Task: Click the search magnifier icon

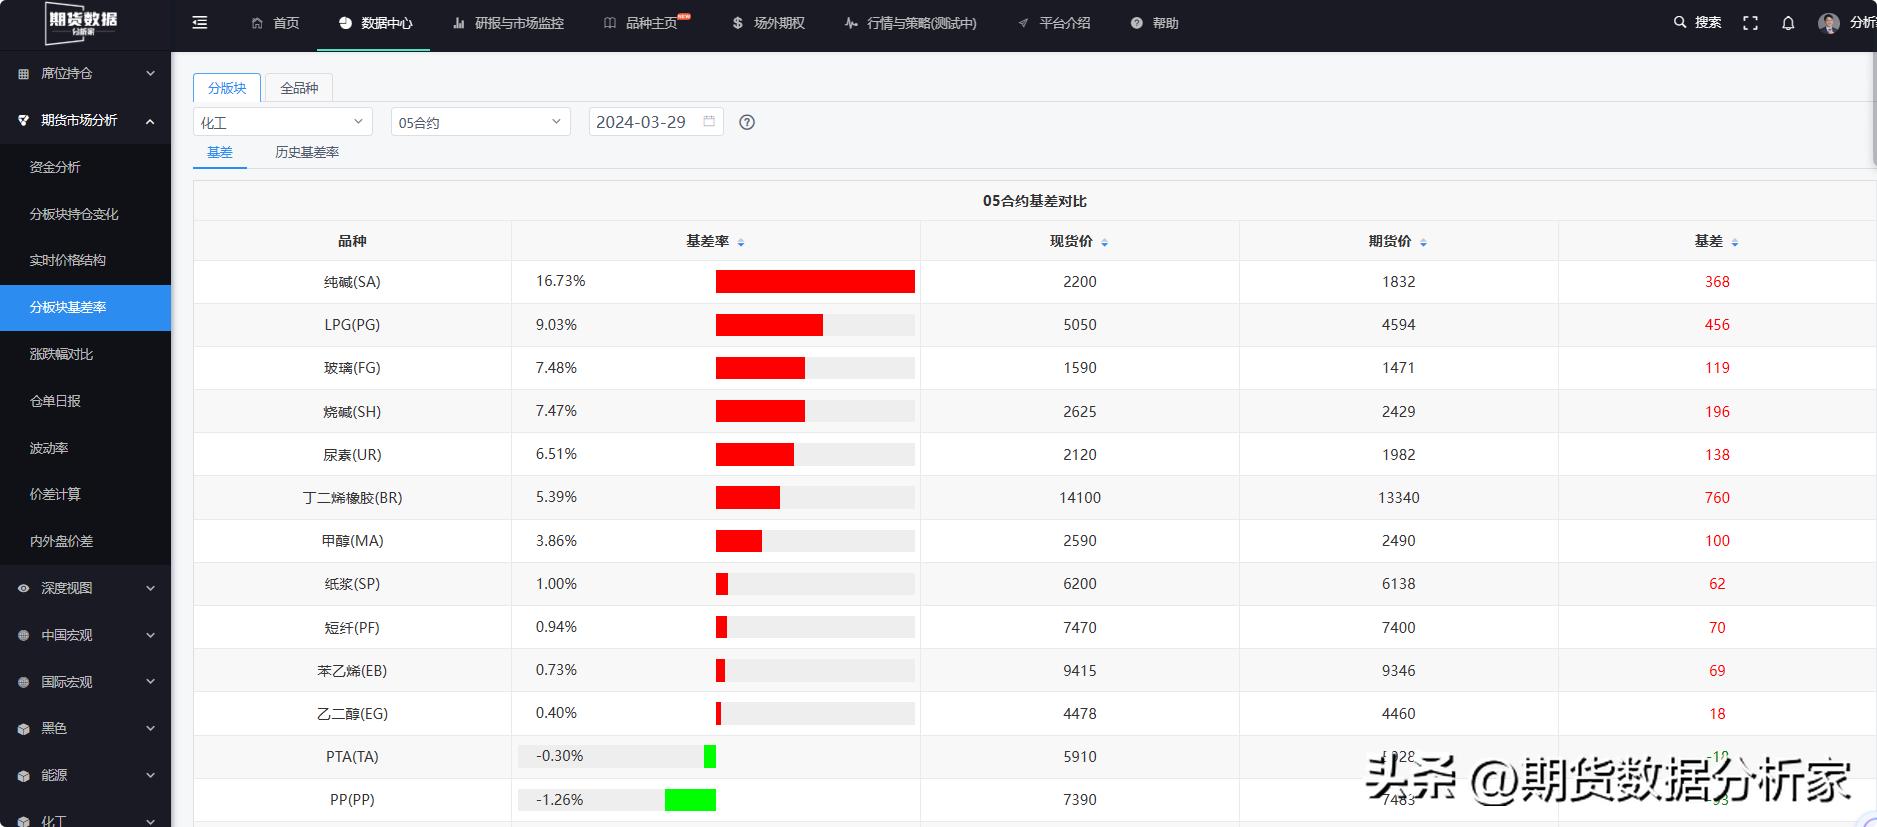Action: pos(1680,22)
